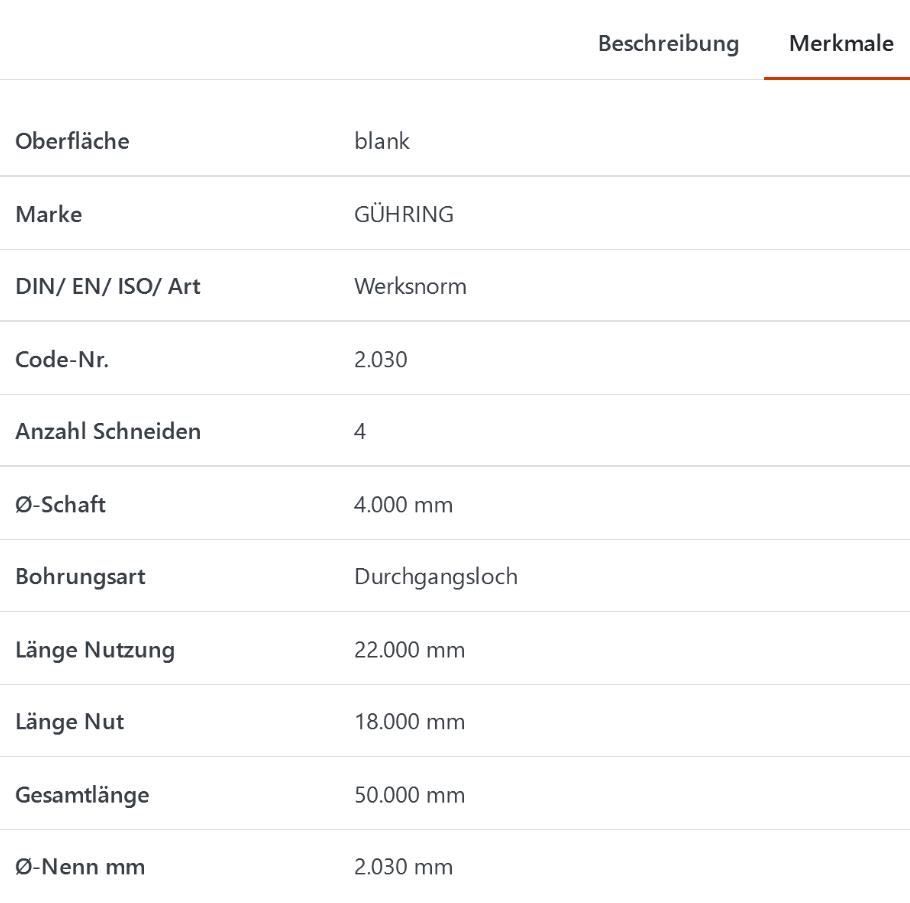Select the Durchgangsloch value
This screenshot has width=910, height=903.
click(x=435, y=577)
